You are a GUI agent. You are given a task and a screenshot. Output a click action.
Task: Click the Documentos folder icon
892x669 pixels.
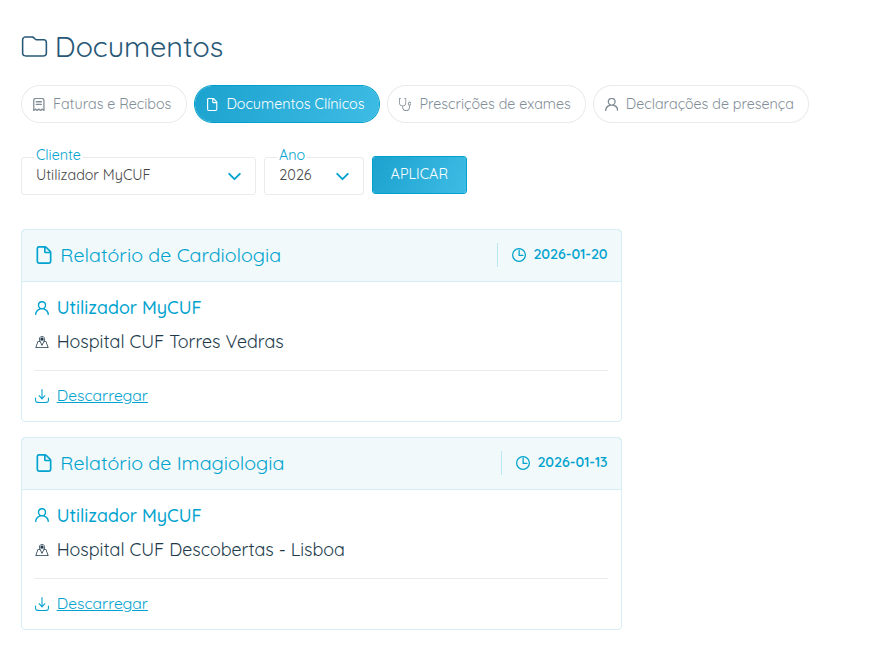(x=34, y=47)
